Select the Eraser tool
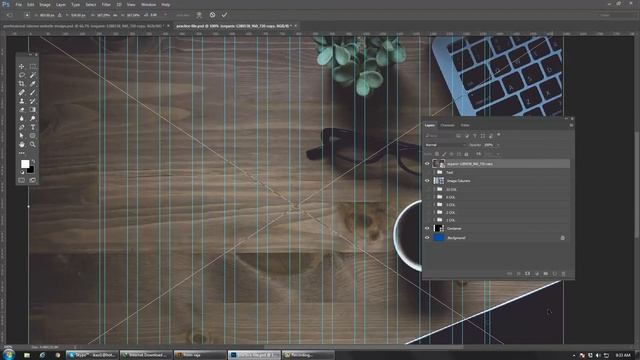This screenshot has width=640, height=360. pyautogui.click(x=22, y=109)
